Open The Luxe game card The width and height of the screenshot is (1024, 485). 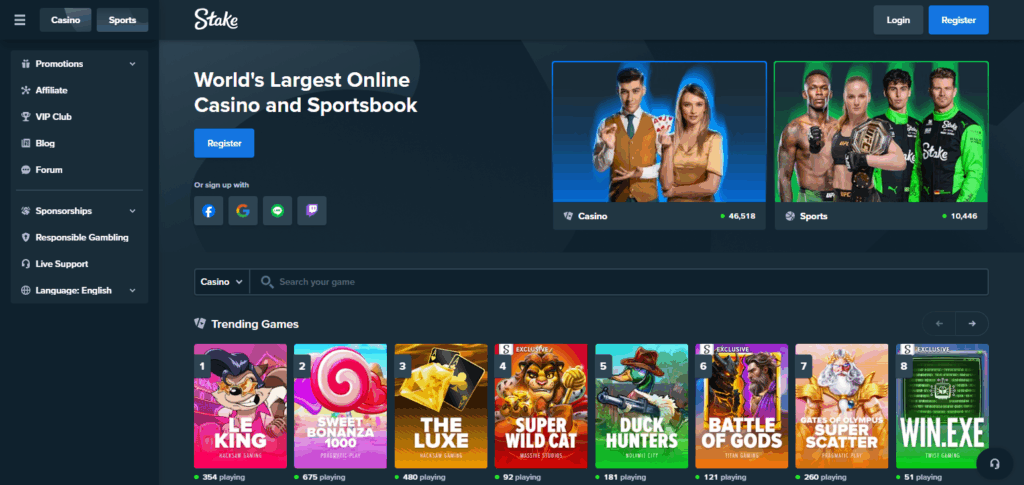click(x=441, y=406)
